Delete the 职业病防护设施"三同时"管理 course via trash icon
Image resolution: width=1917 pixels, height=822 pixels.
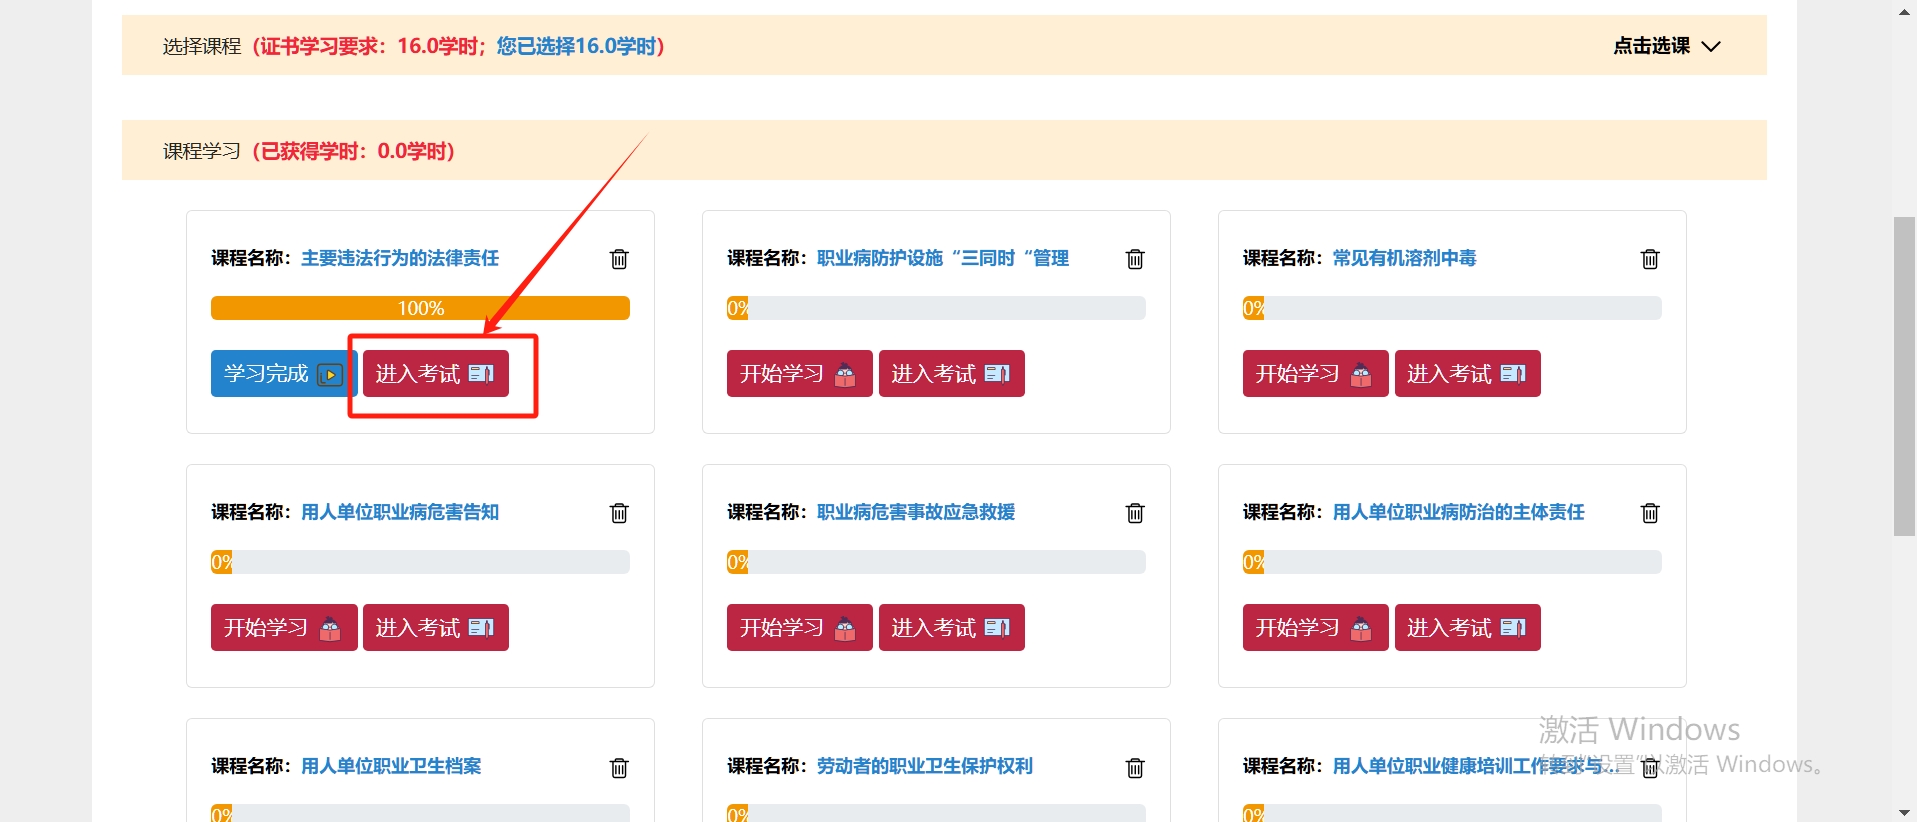click(x=1135, y=259)
